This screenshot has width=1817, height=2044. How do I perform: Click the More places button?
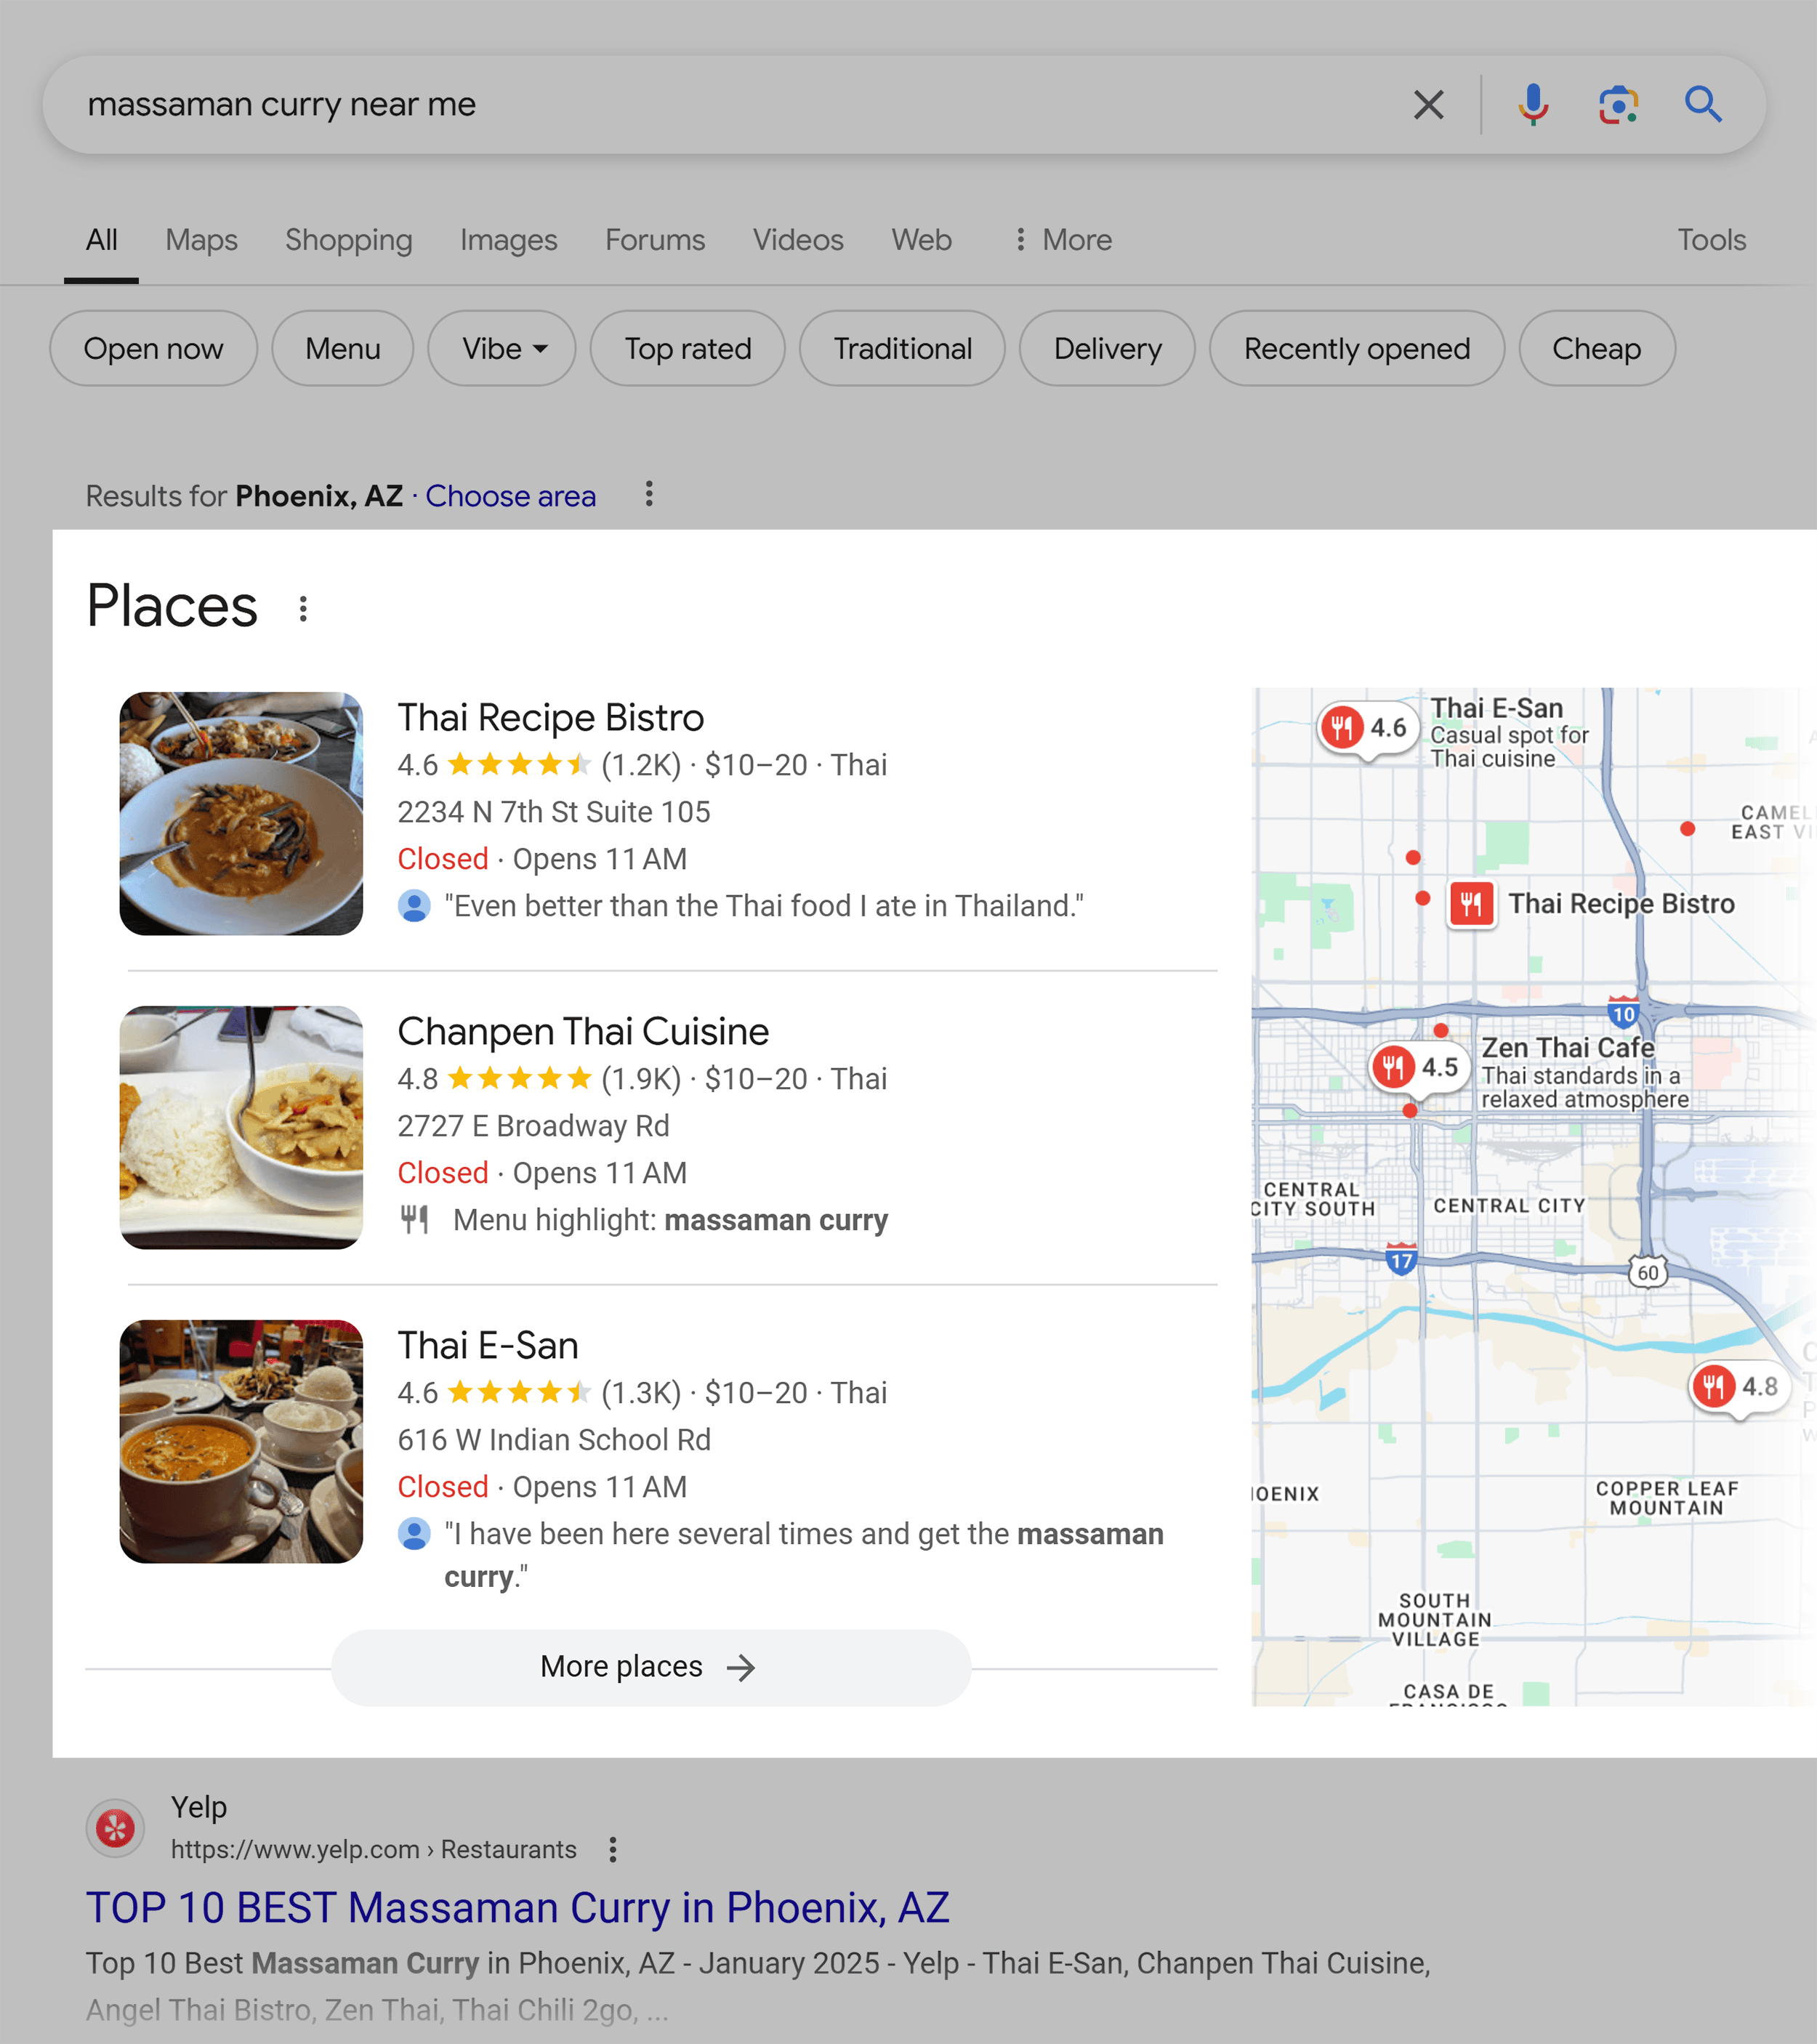click(x=650, y=1667)
